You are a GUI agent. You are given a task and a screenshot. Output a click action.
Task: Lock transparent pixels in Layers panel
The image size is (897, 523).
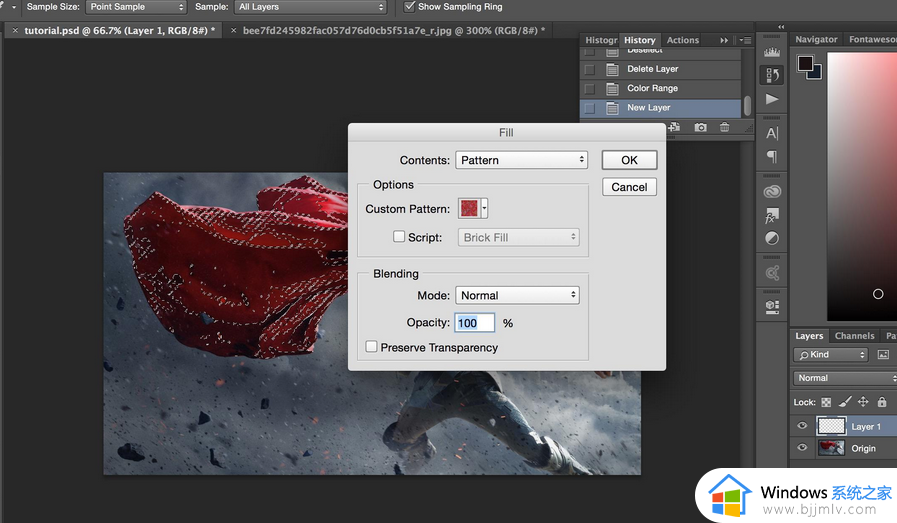click(x=826, y=402)
